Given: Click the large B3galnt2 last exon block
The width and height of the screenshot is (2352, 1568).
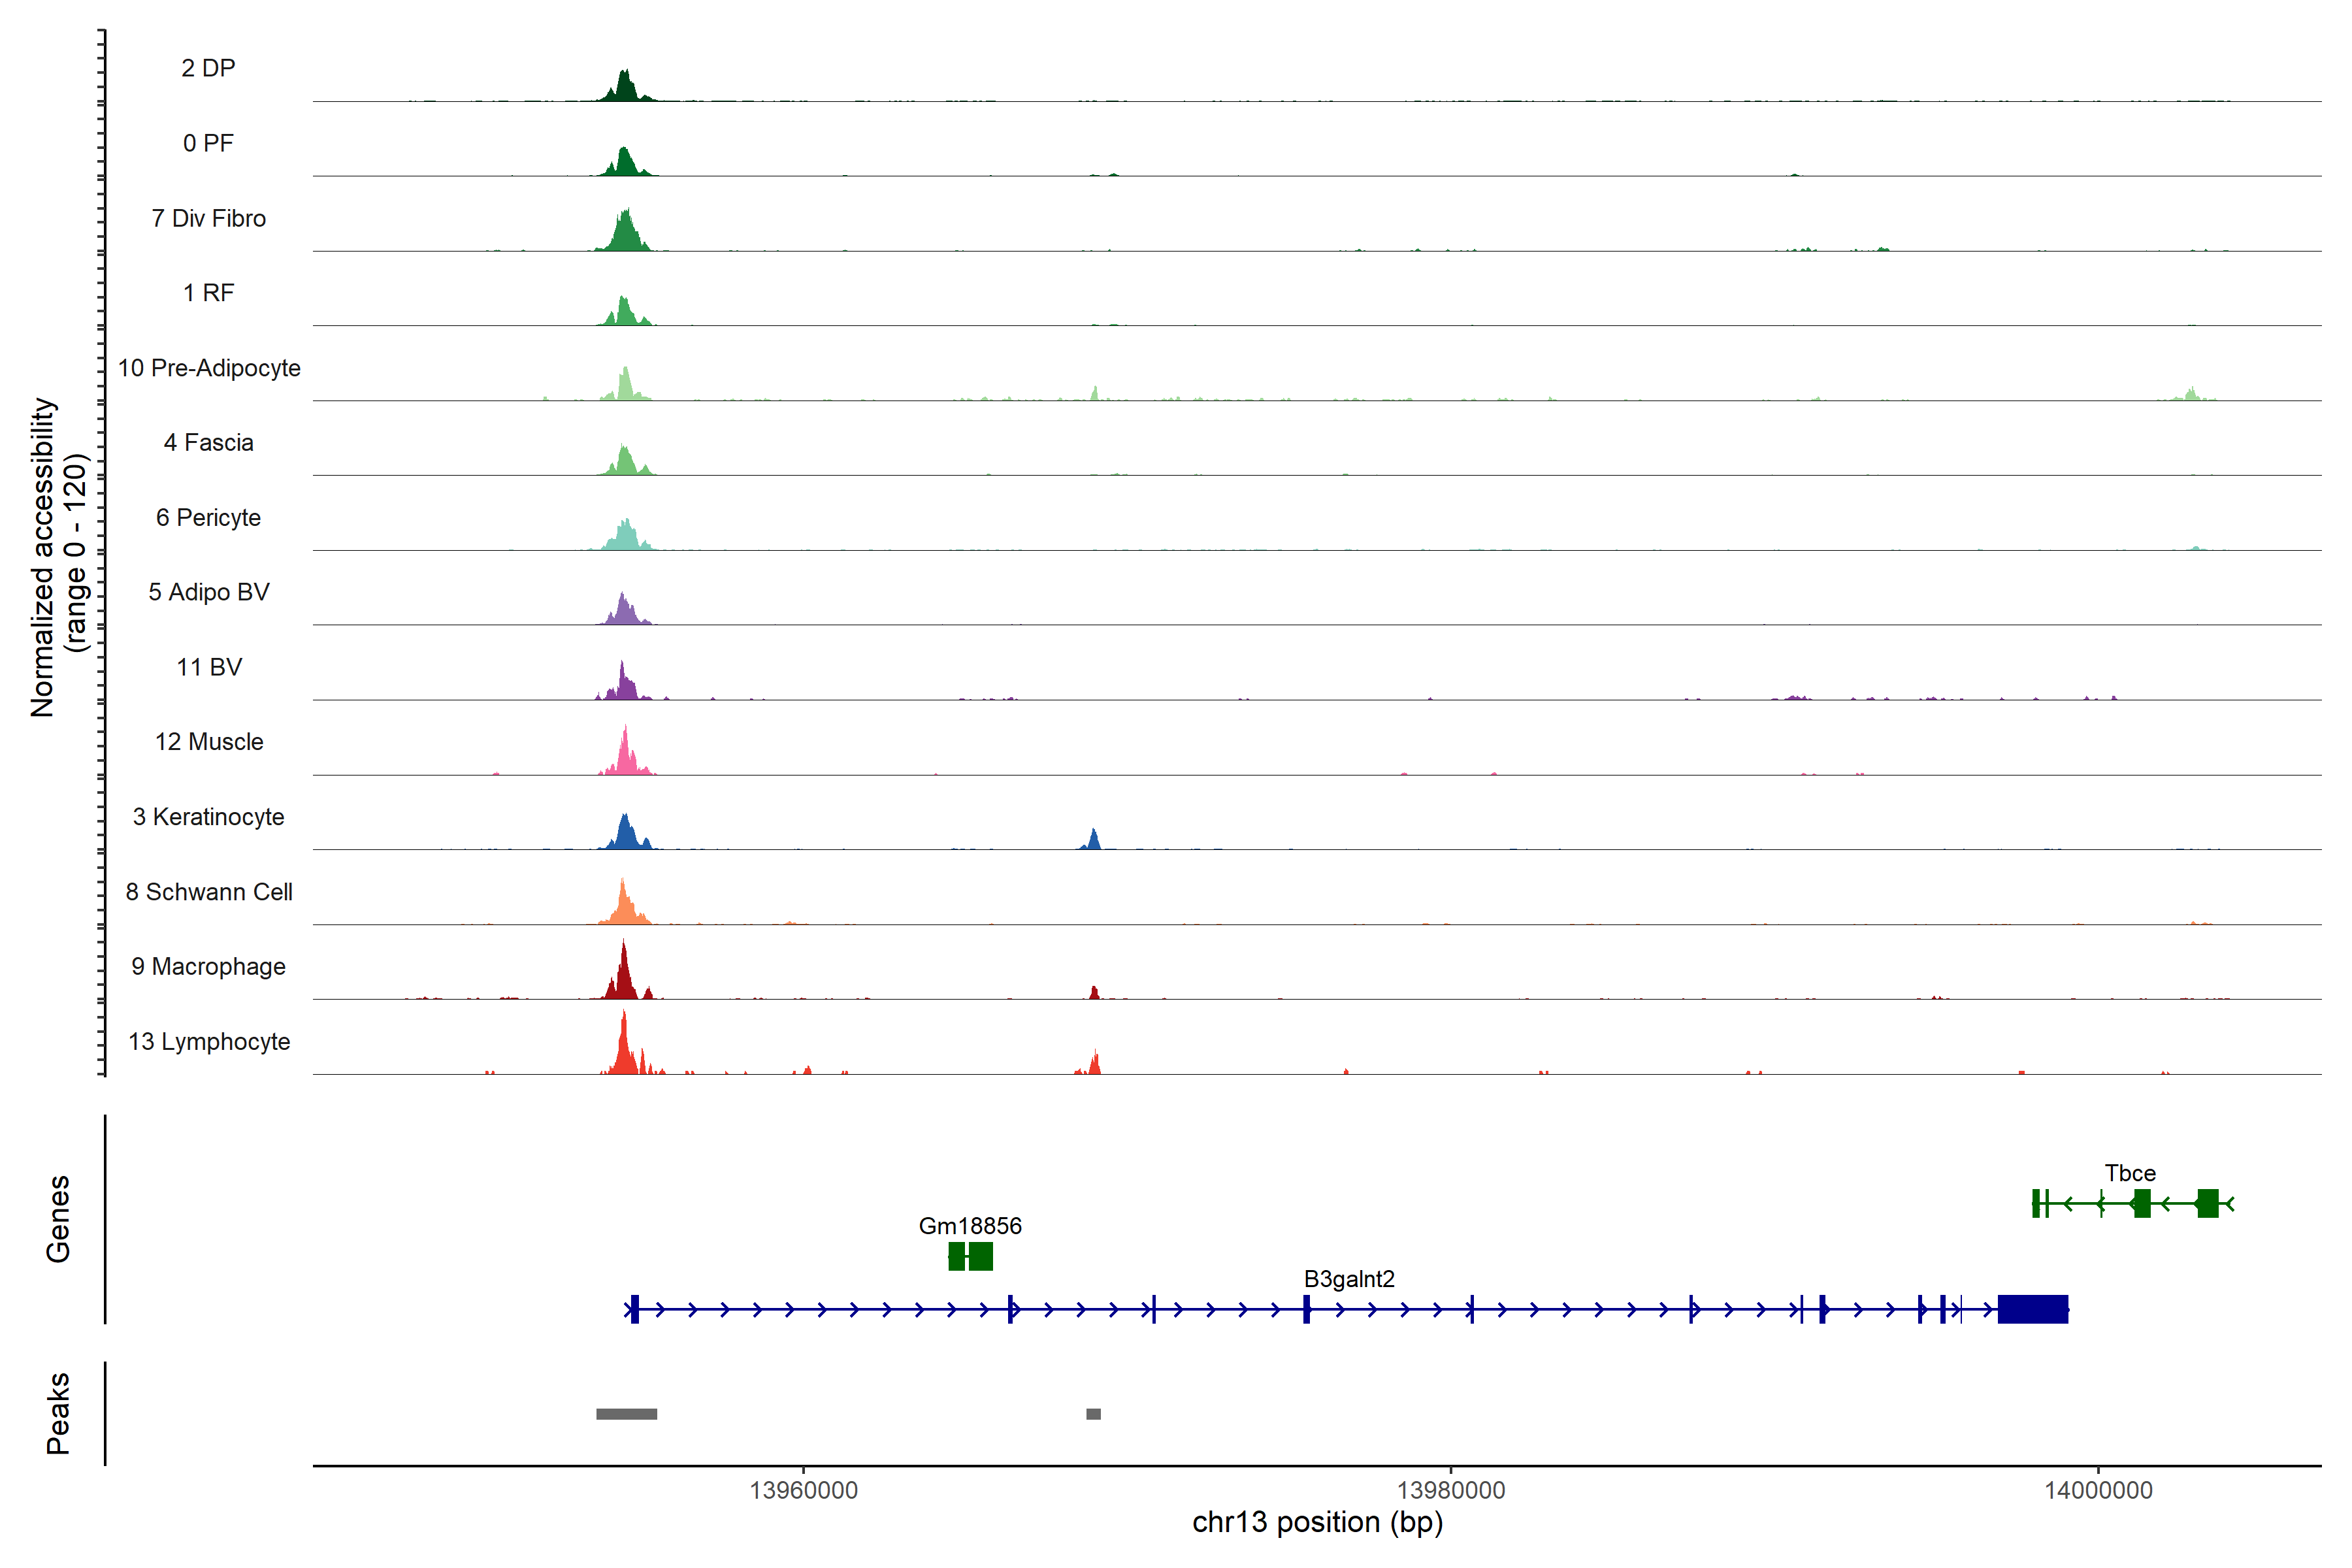Looking at the screenshot, I should click(2032, 1308).
